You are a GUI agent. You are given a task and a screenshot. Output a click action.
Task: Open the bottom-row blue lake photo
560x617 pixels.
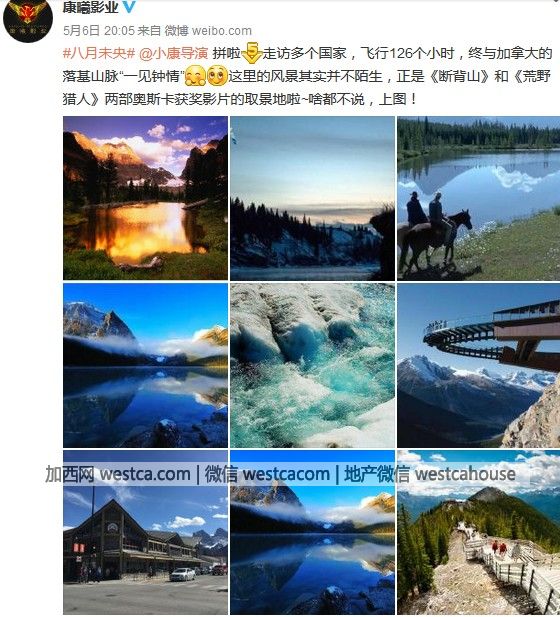(x=312, y=532)
